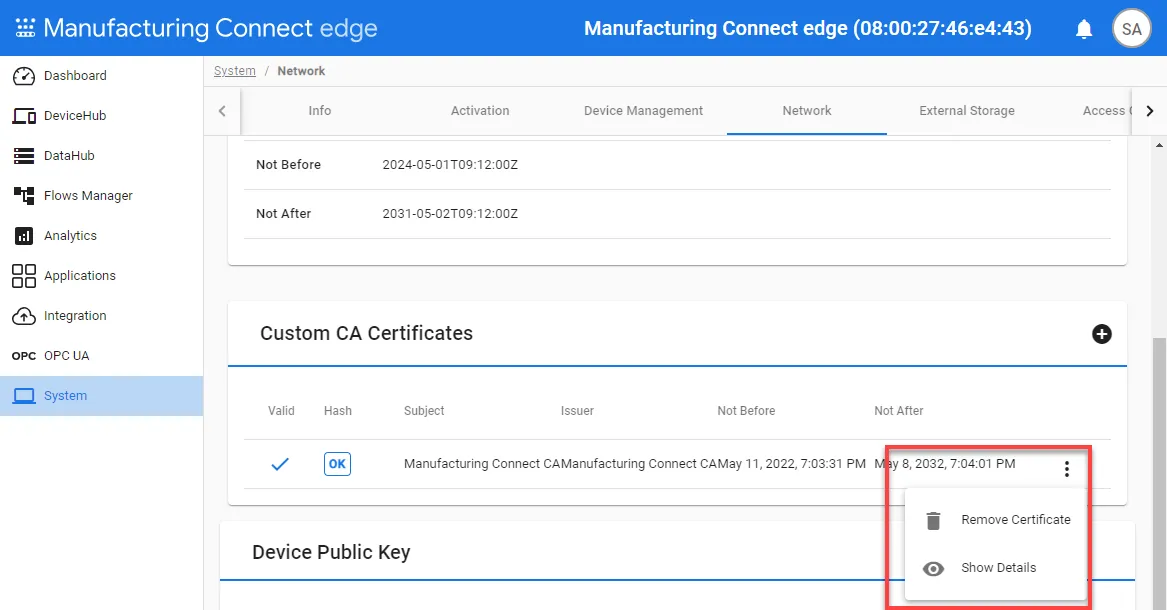
Task: Click the Issuer column header
Action: click(578, 411)
